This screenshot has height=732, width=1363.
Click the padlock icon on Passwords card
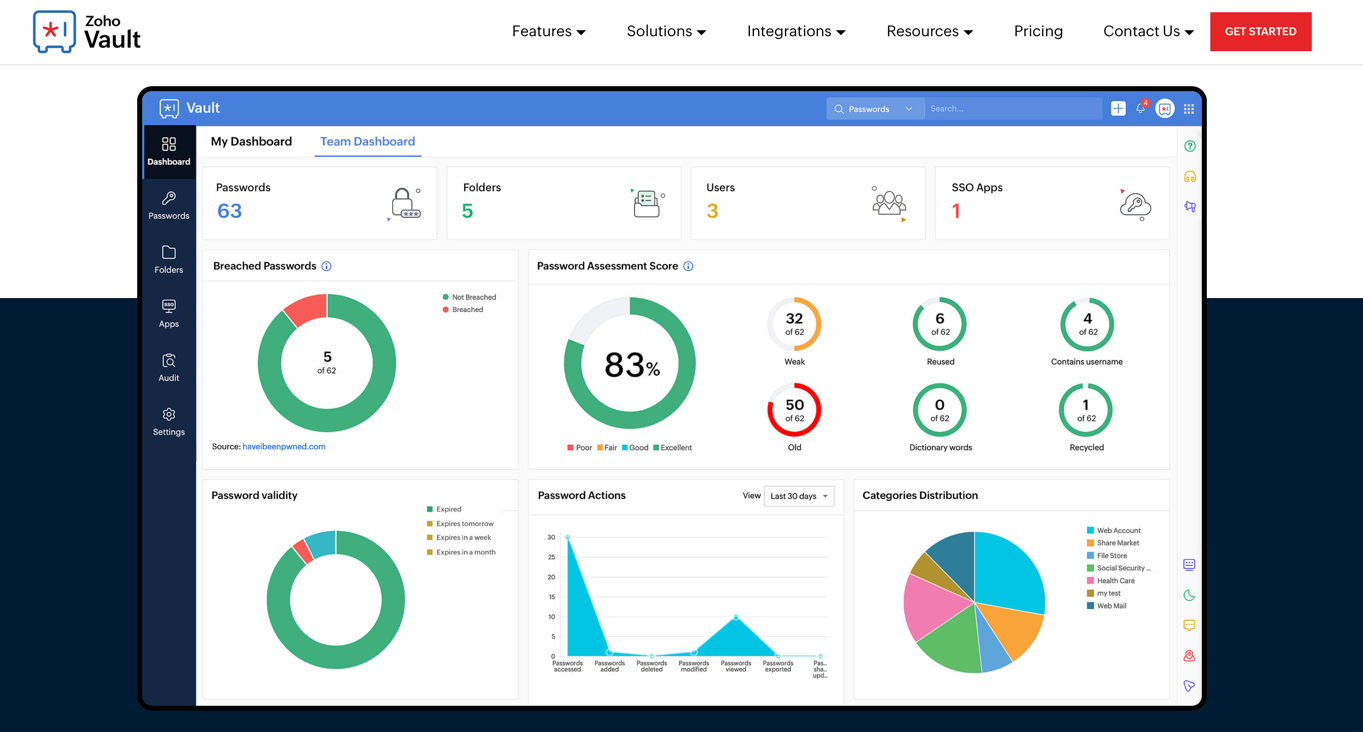click(404, 203)
